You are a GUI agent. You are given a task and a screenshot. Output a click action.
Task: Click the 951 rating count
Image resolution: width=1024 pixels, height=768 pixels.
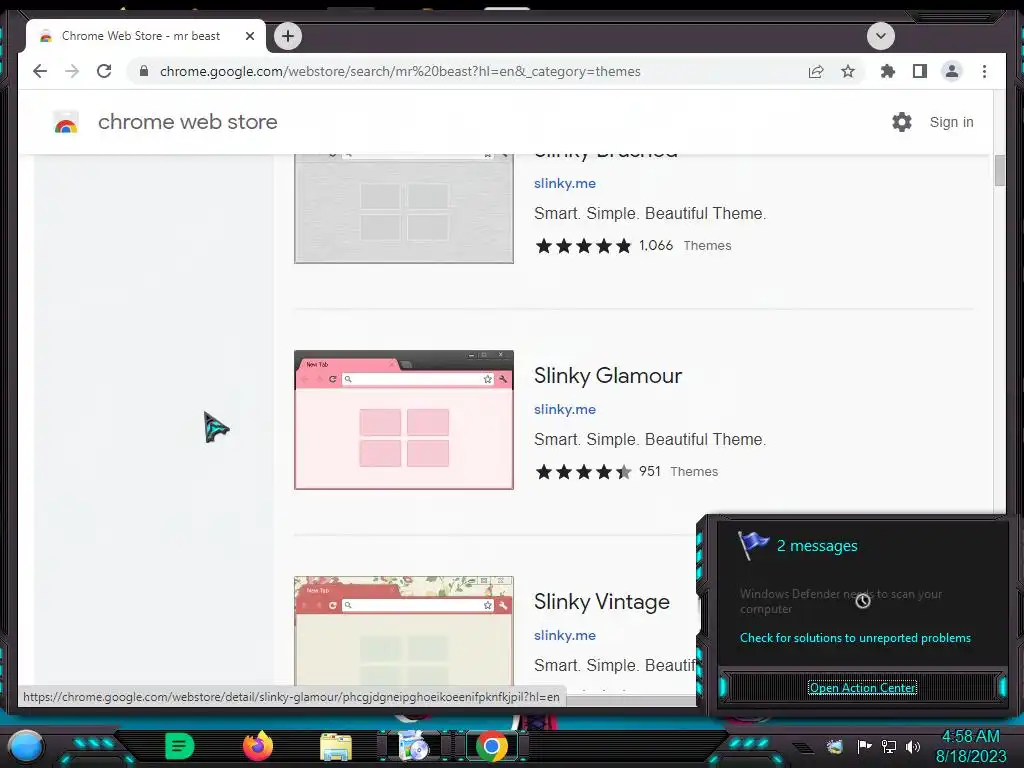(650, 472)
